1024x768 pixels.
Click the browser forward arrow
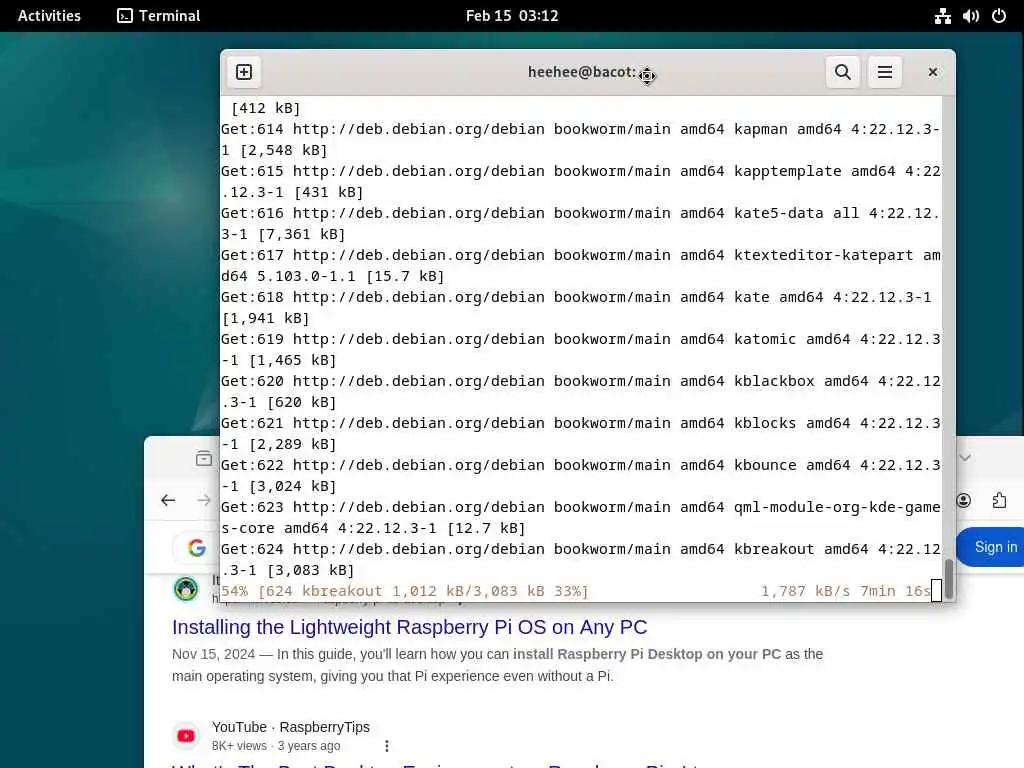click(204, 500)
